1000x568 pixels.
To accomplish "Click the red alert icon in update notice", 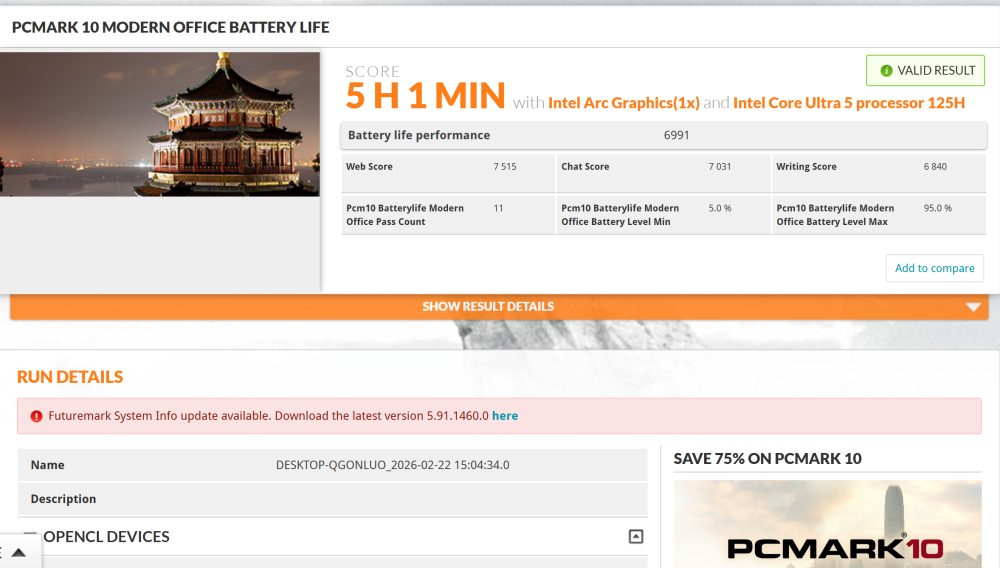I will pos(36,416).
